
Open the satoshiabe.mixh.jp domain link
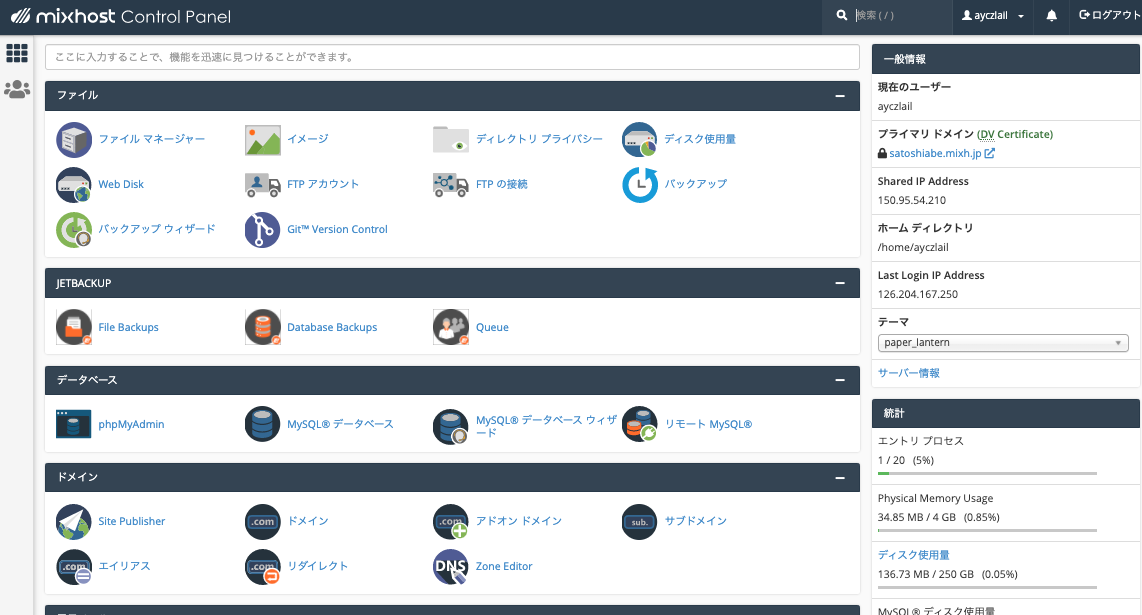point(935,154)
